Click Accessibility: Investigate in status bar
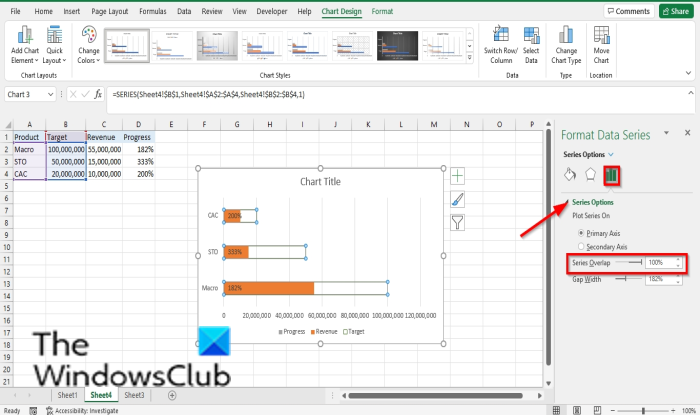 82,411
